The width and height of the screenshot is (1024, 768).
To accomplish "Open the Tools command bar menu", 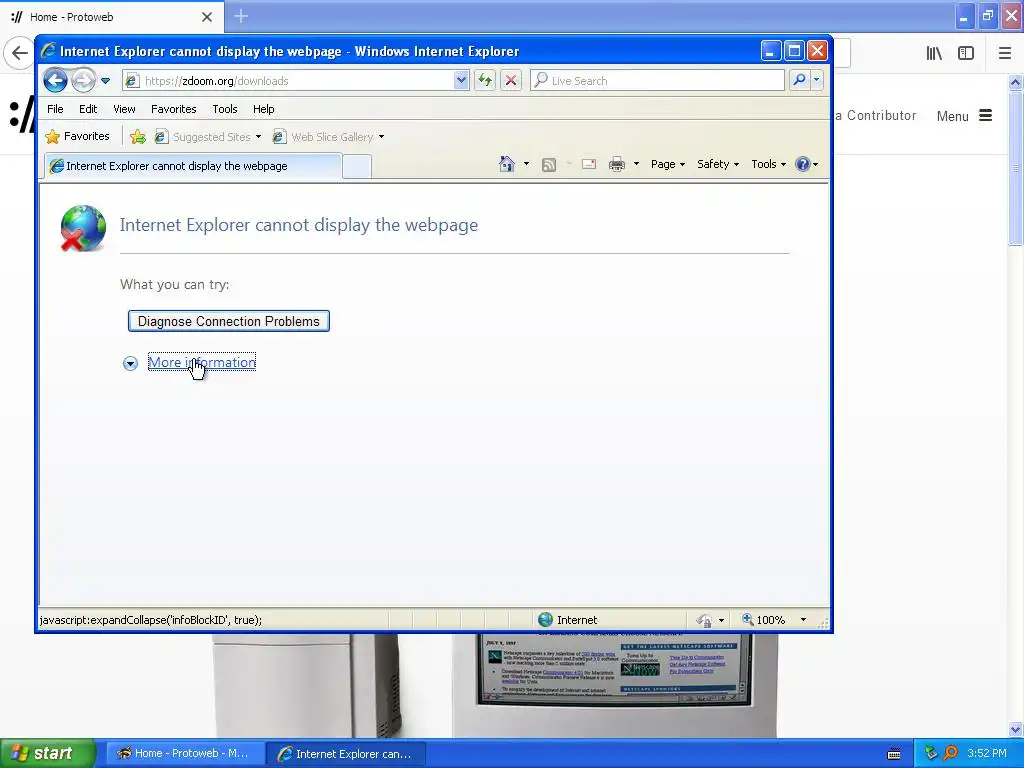I will click(x=768, y=164).
